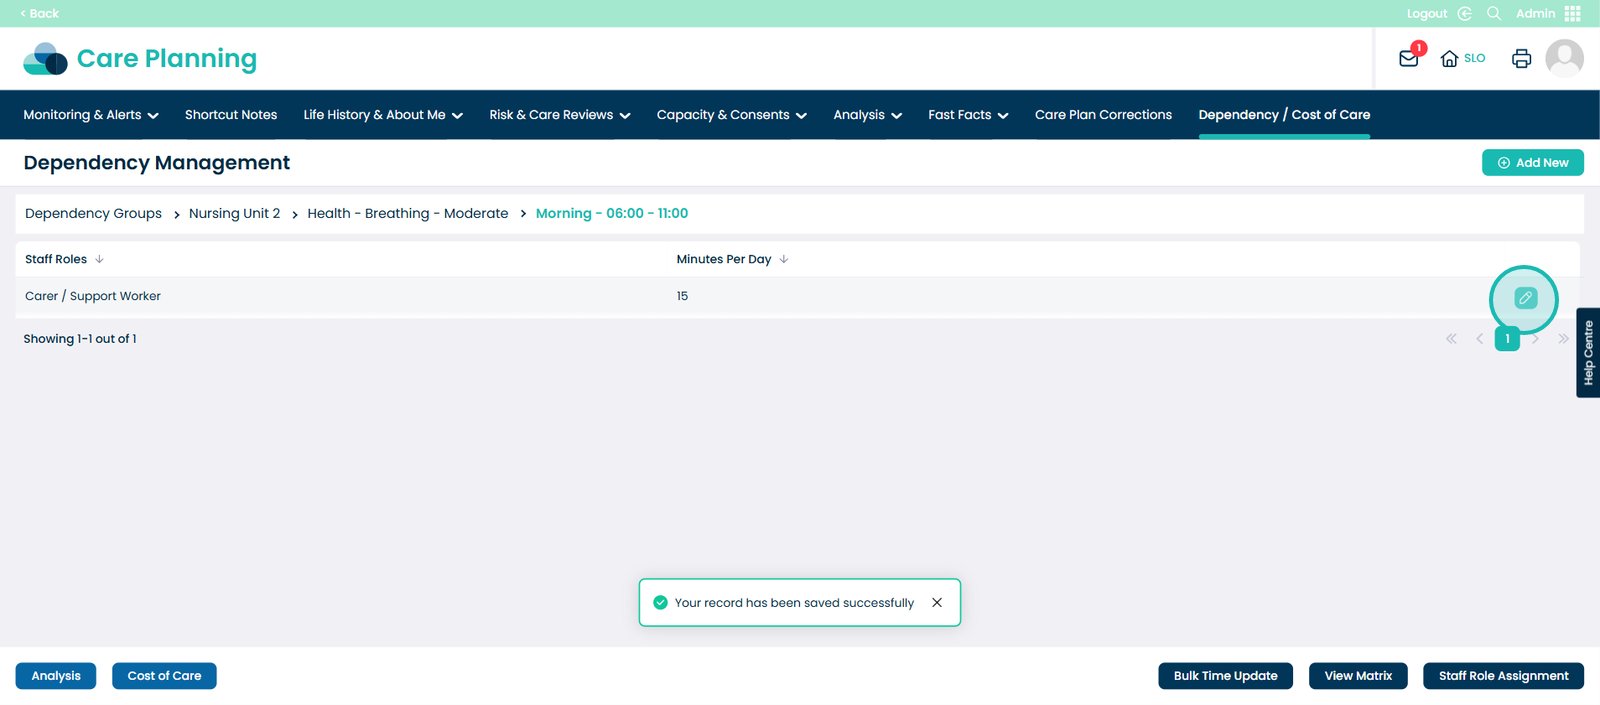Expand the Risk & Care Reviews dropdown

pyautogui.click(x=559, y=115)
